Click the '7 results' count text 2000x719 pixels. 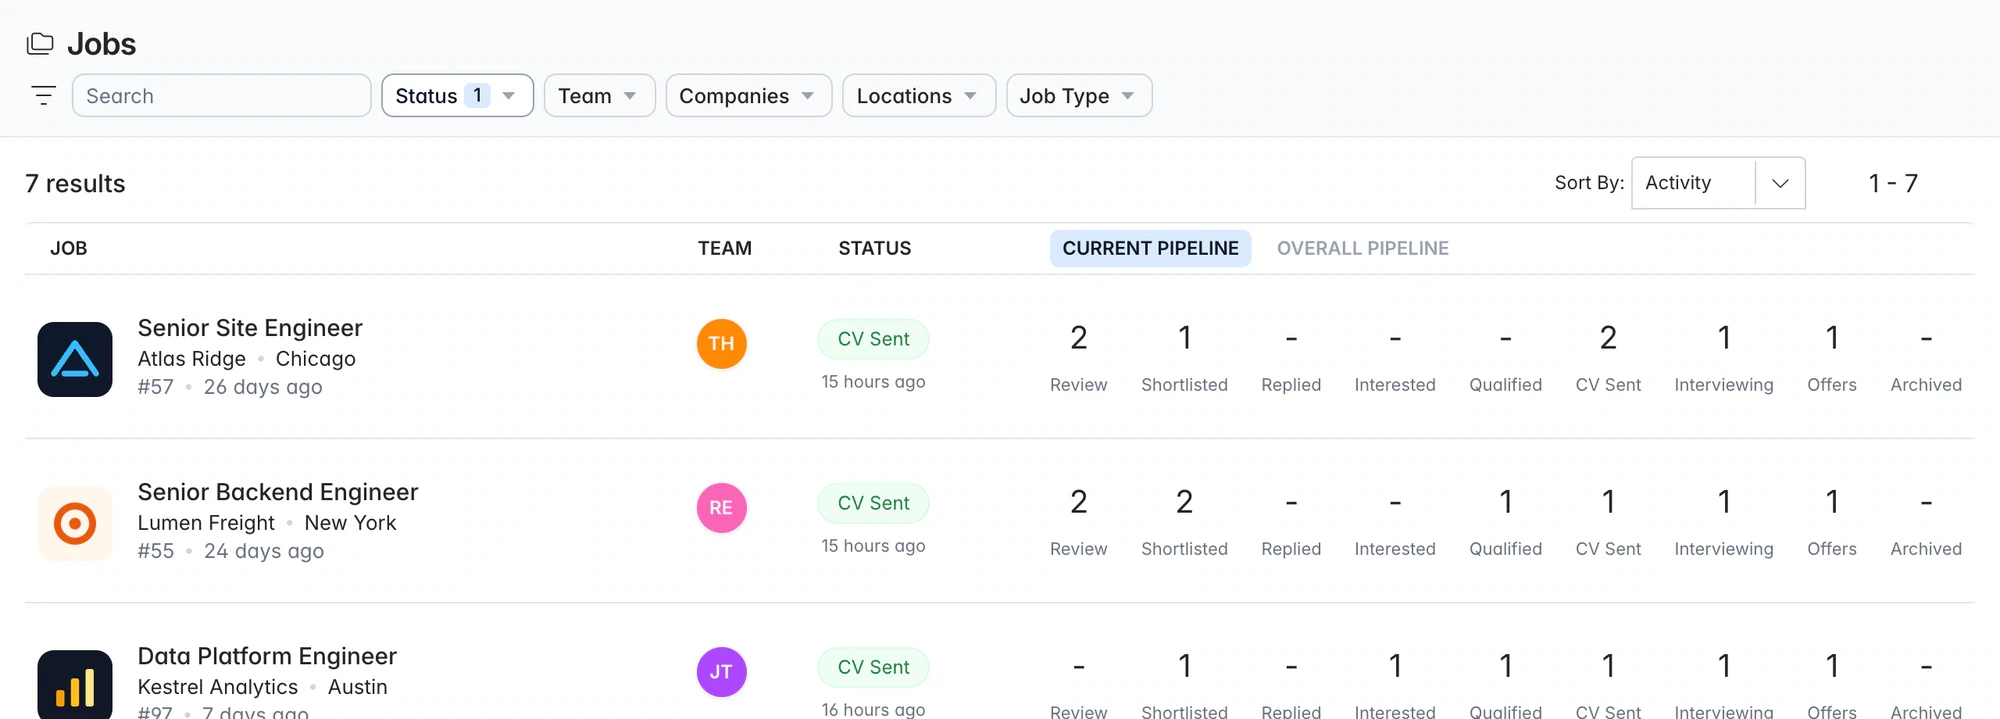click(75, 183)
